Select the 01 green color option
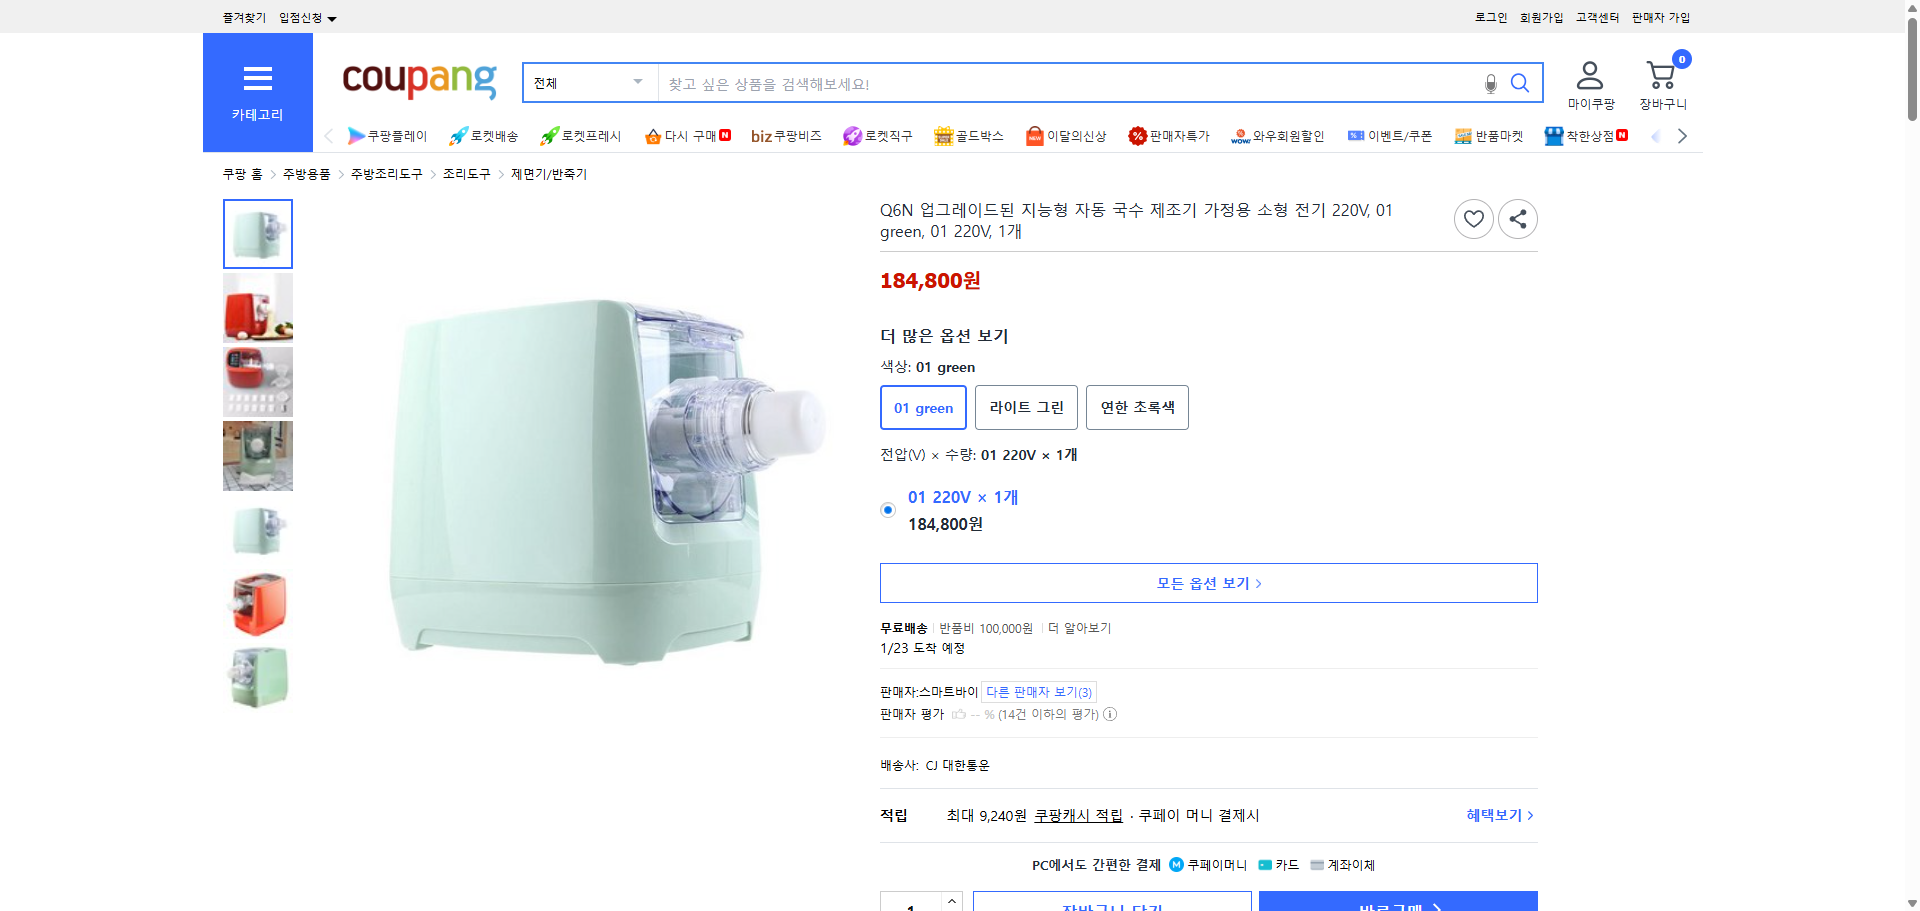The image size is (1920, 911). coord(923,407)
